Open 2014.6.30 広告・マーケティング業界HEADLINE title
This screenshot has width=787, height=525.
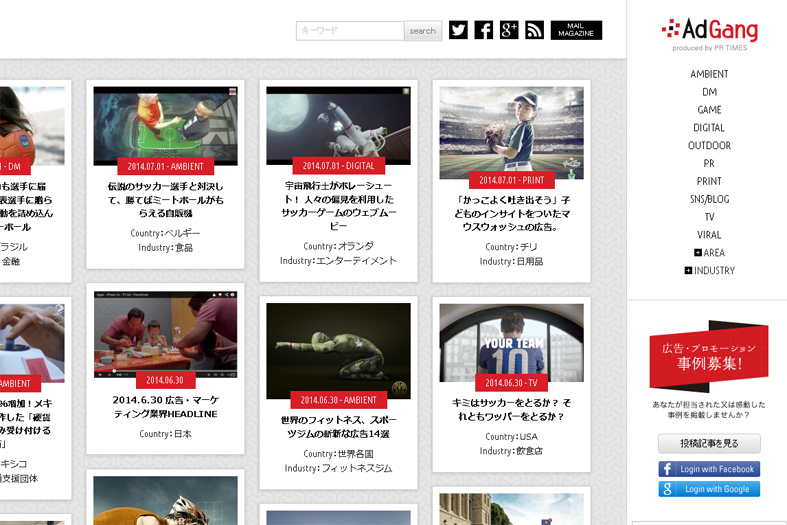tap(166, 407)
